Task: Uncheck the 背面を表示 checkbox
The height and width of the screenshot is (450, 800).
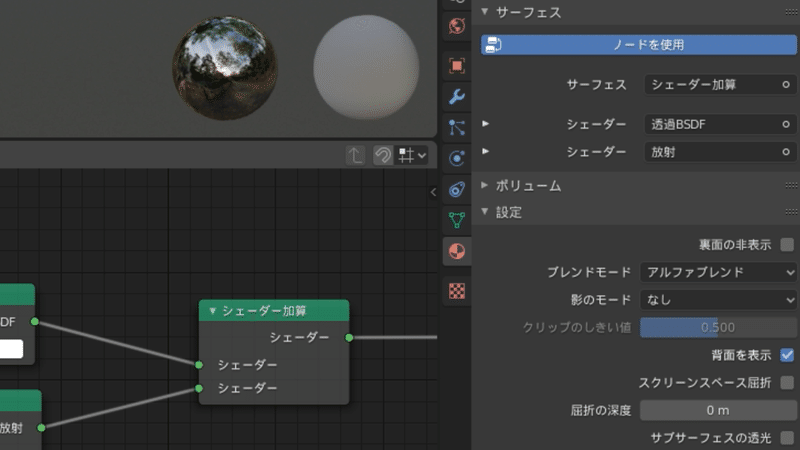Action: pos(787,355)
